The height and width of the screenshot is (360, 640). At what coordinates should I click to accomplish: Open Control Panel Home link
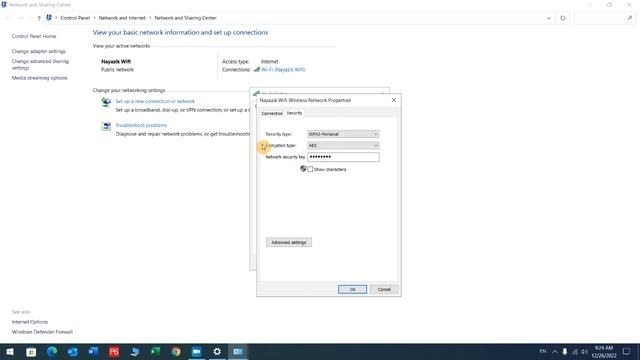tap(34, 36)
